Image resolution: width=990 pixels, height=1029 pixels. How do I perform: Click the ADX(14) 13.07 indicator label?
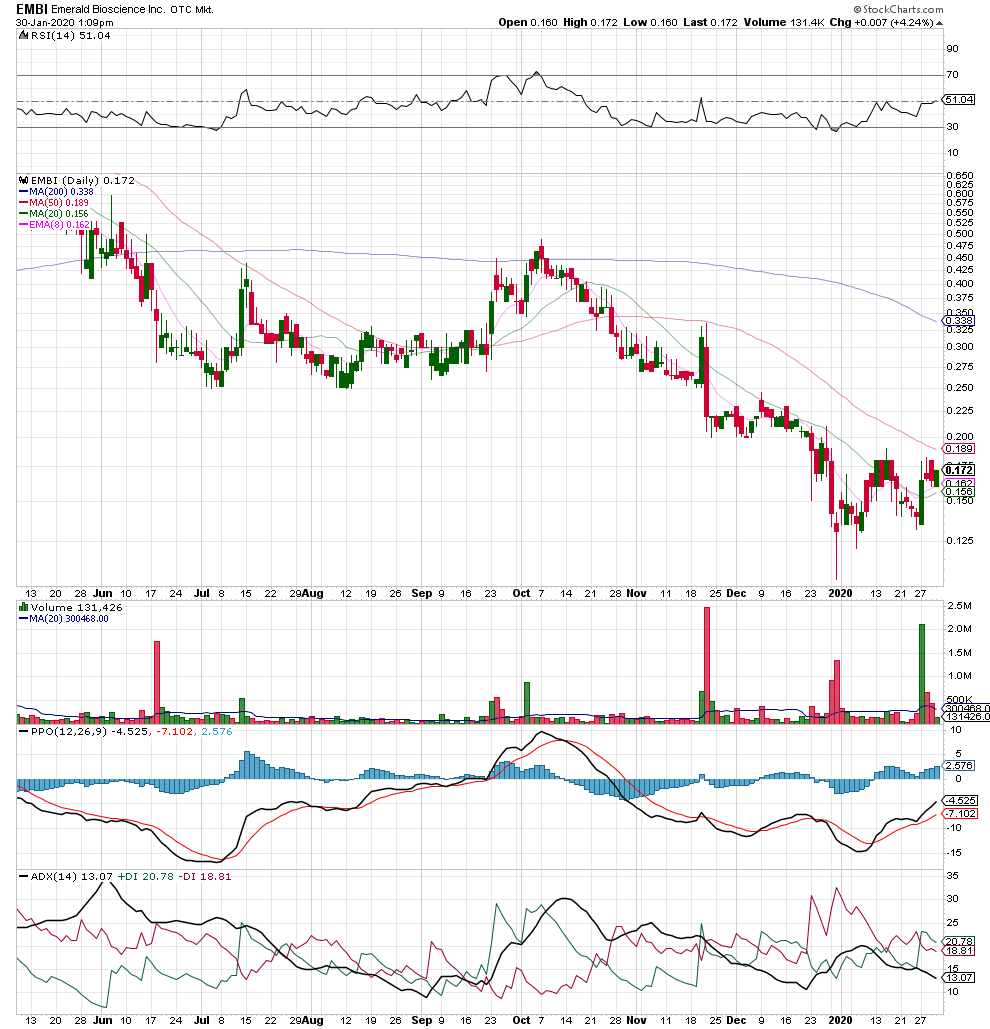(72, 877)
